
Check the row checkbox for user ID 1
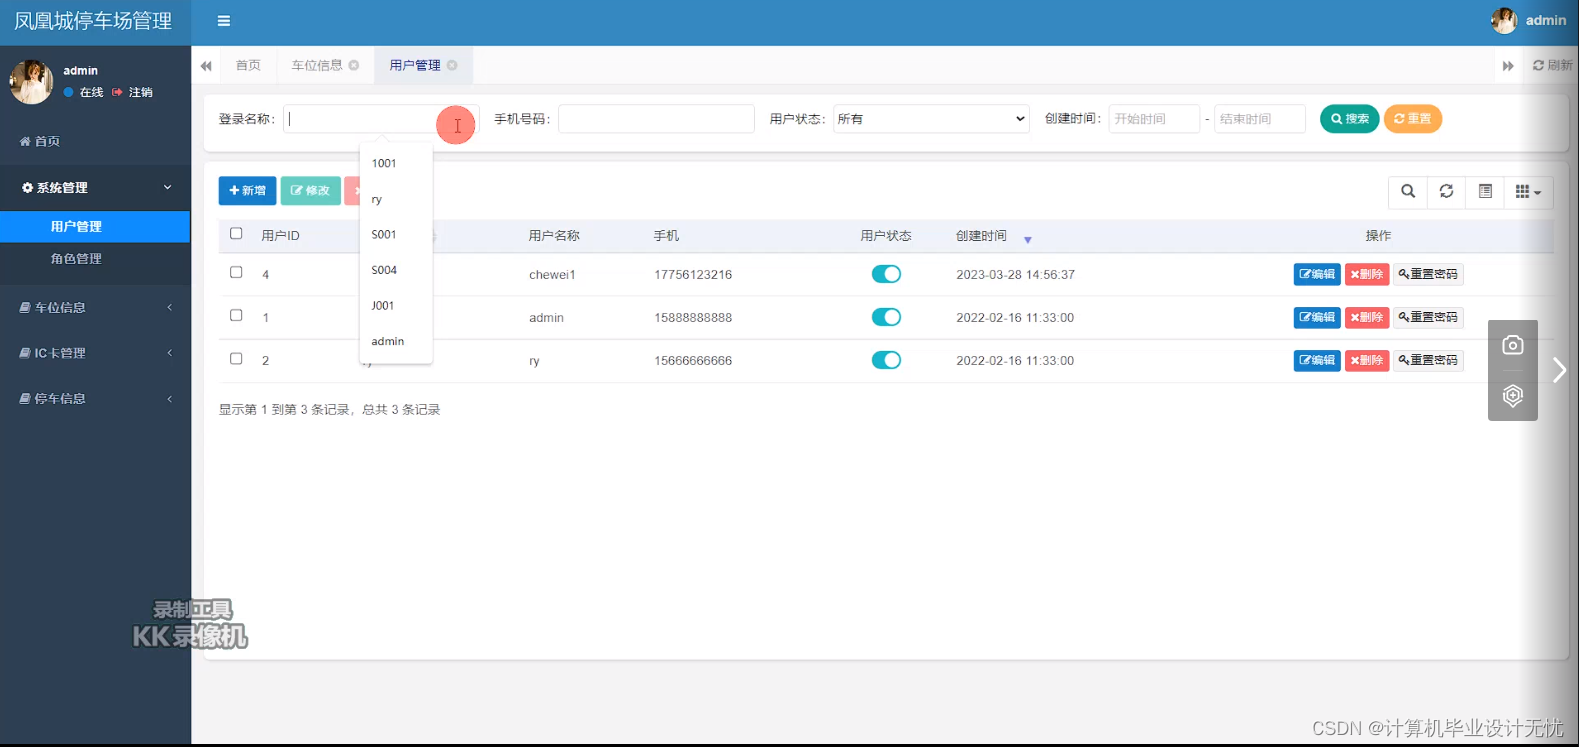pyautogui.click(x=236, y=315)
